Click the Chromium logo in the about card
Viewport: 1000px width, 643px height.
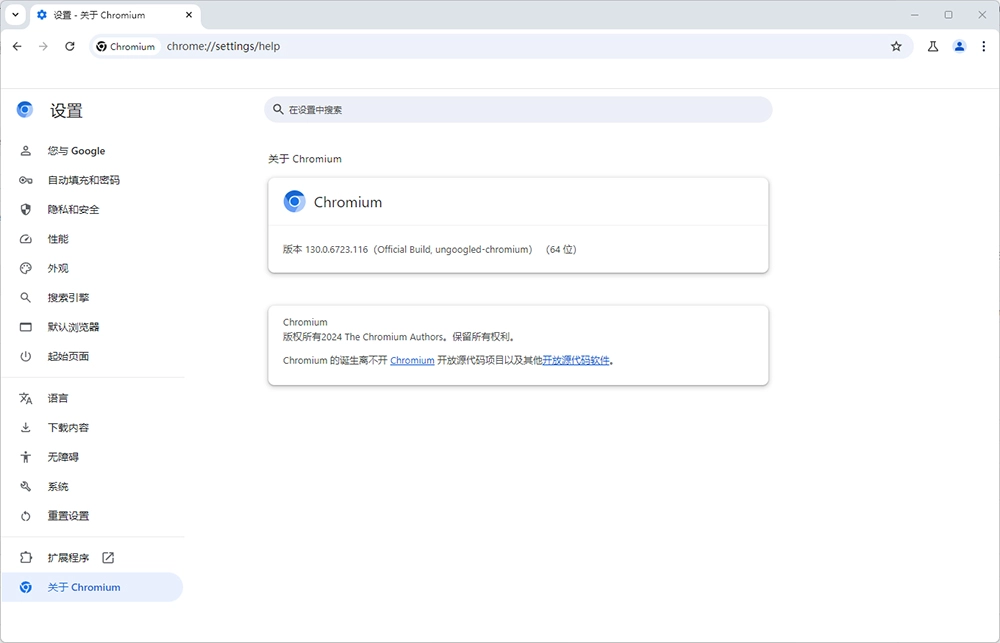294,202
